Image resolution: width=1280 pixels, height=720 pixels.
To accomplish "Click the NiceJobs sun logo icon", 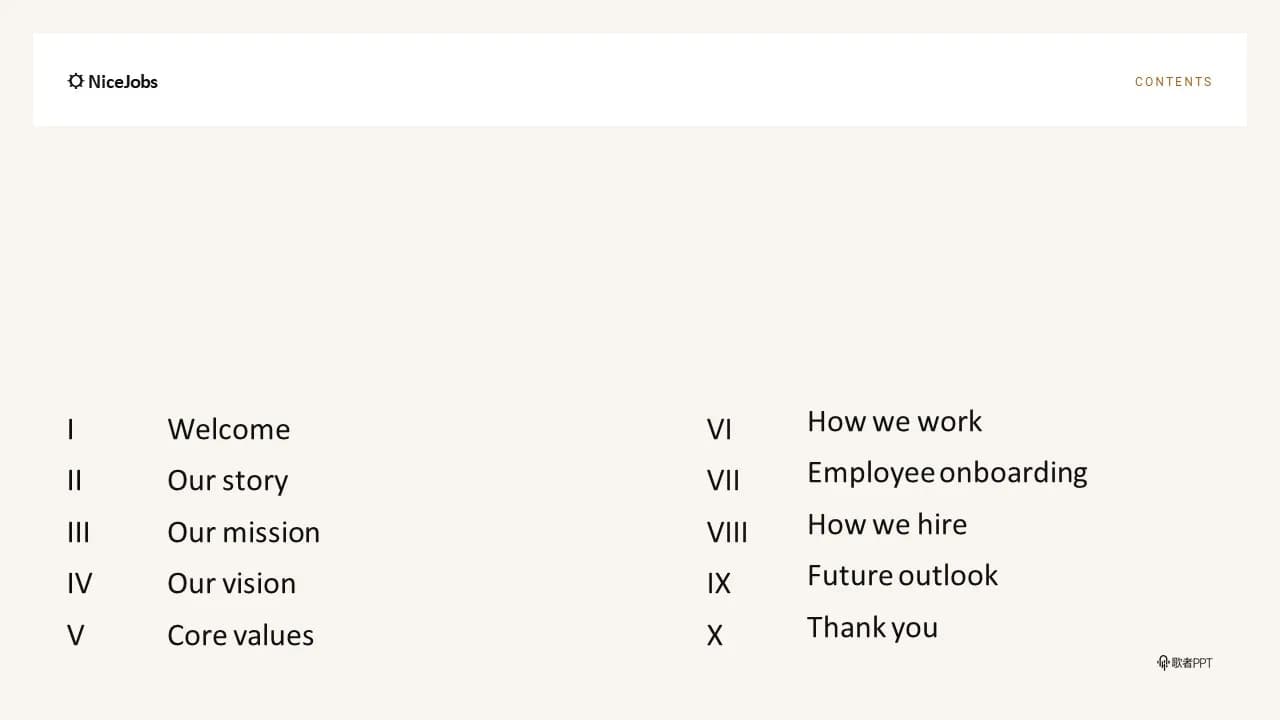I will pos(76,81).
